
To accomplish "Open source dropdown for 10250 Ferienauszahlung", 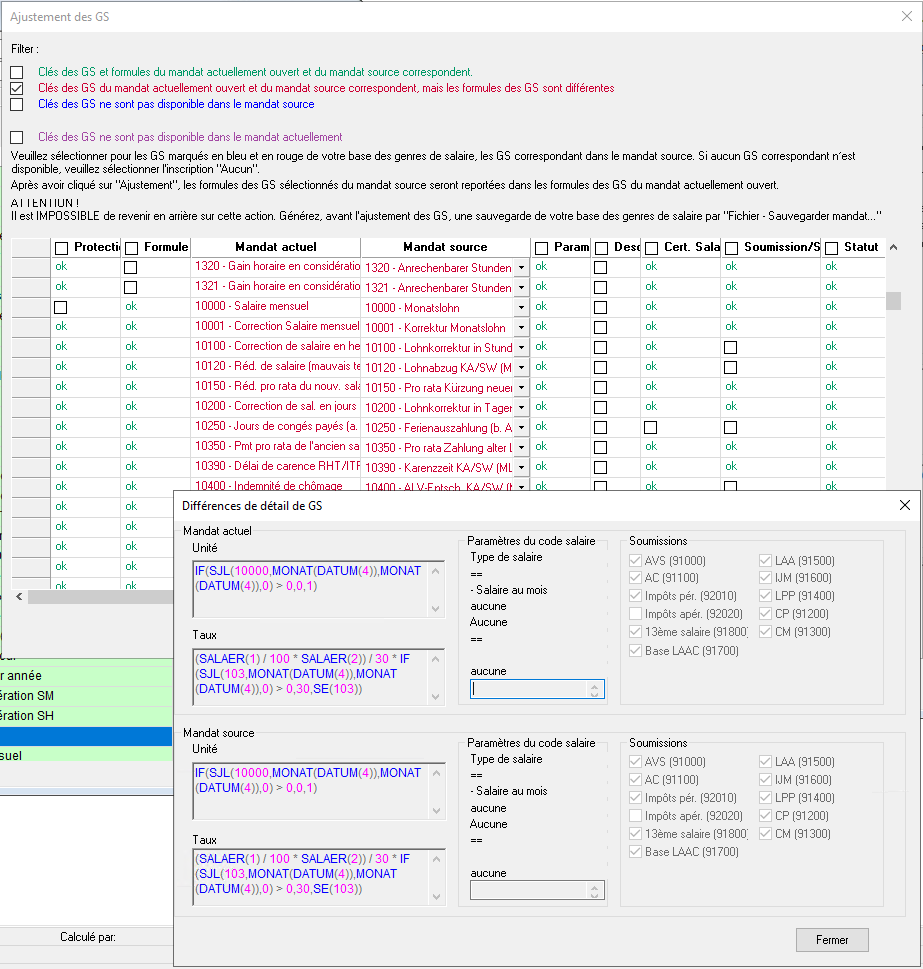I will [521, 427].
